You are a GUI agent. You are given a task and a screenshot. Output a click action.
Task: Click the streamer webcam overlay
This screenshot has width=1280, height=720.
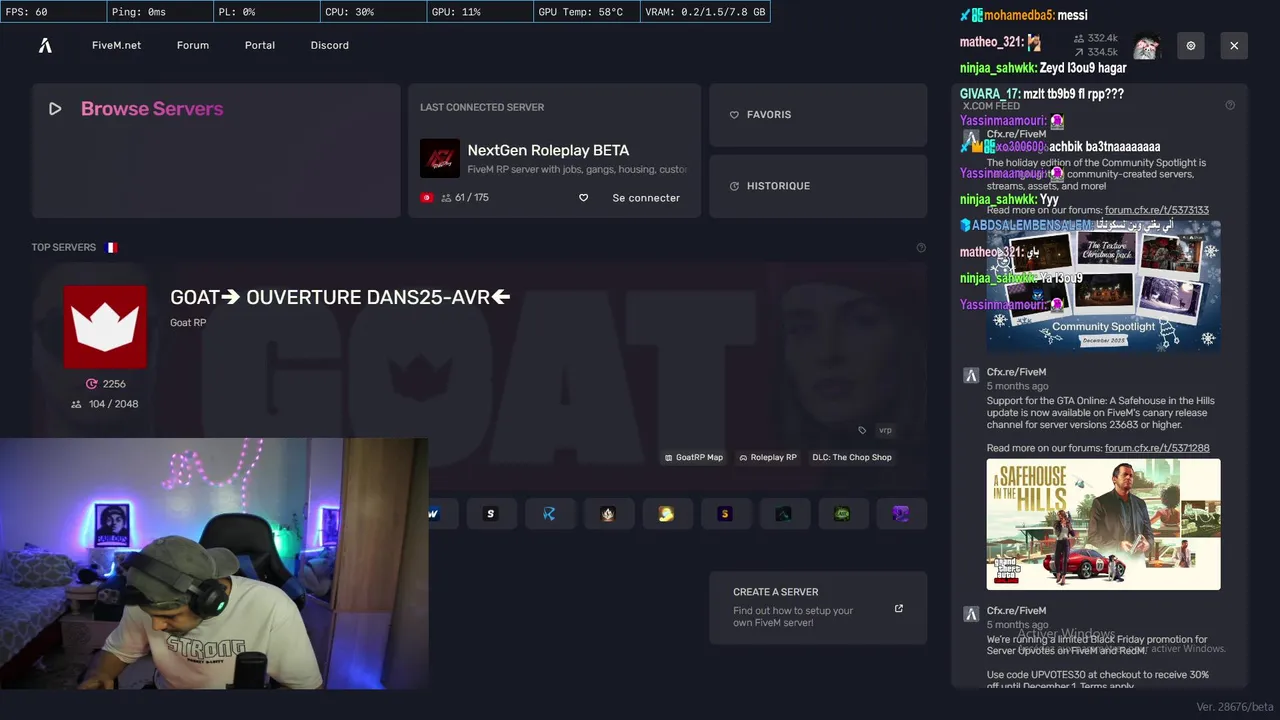pos(214,563)
